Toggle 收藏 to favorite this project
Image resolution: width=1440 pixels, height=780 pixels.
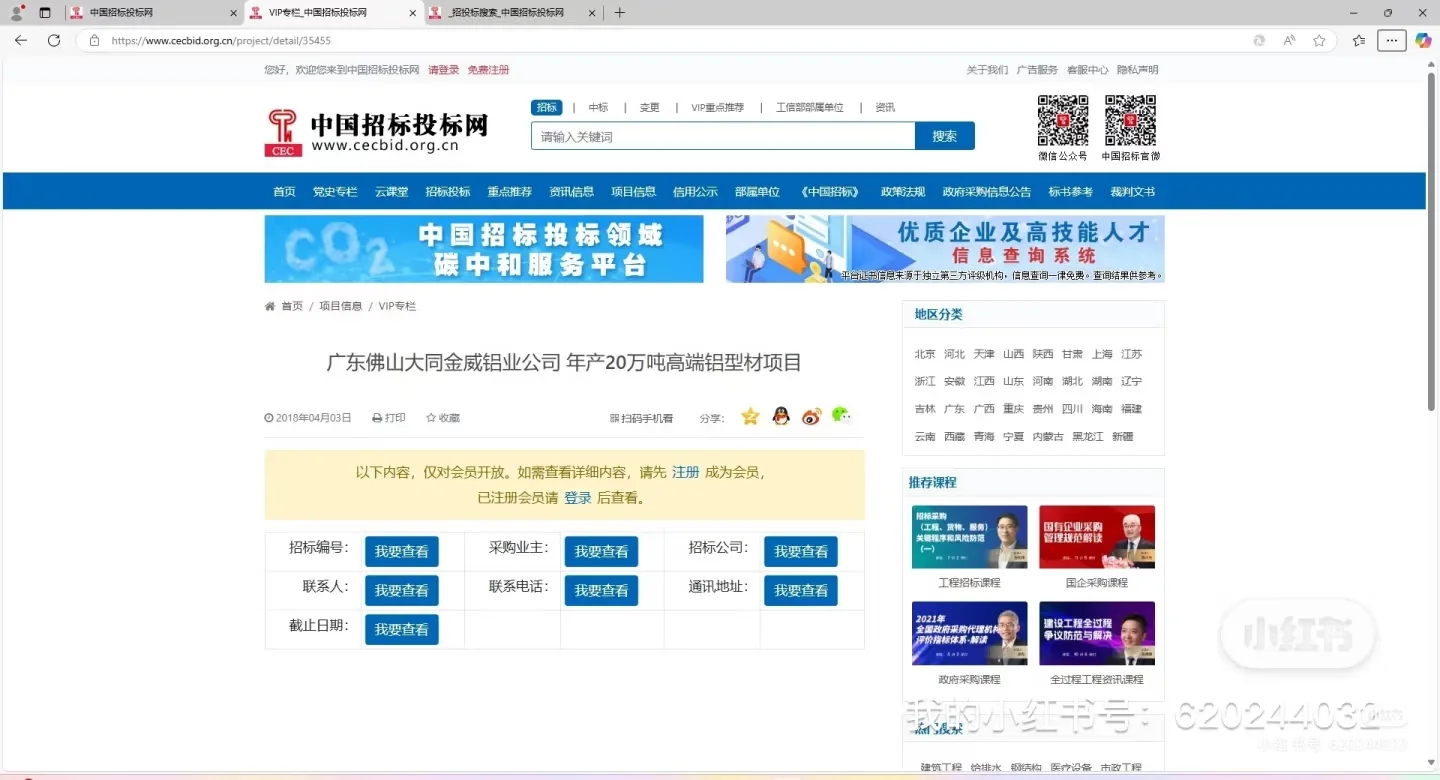click(442, 417)
